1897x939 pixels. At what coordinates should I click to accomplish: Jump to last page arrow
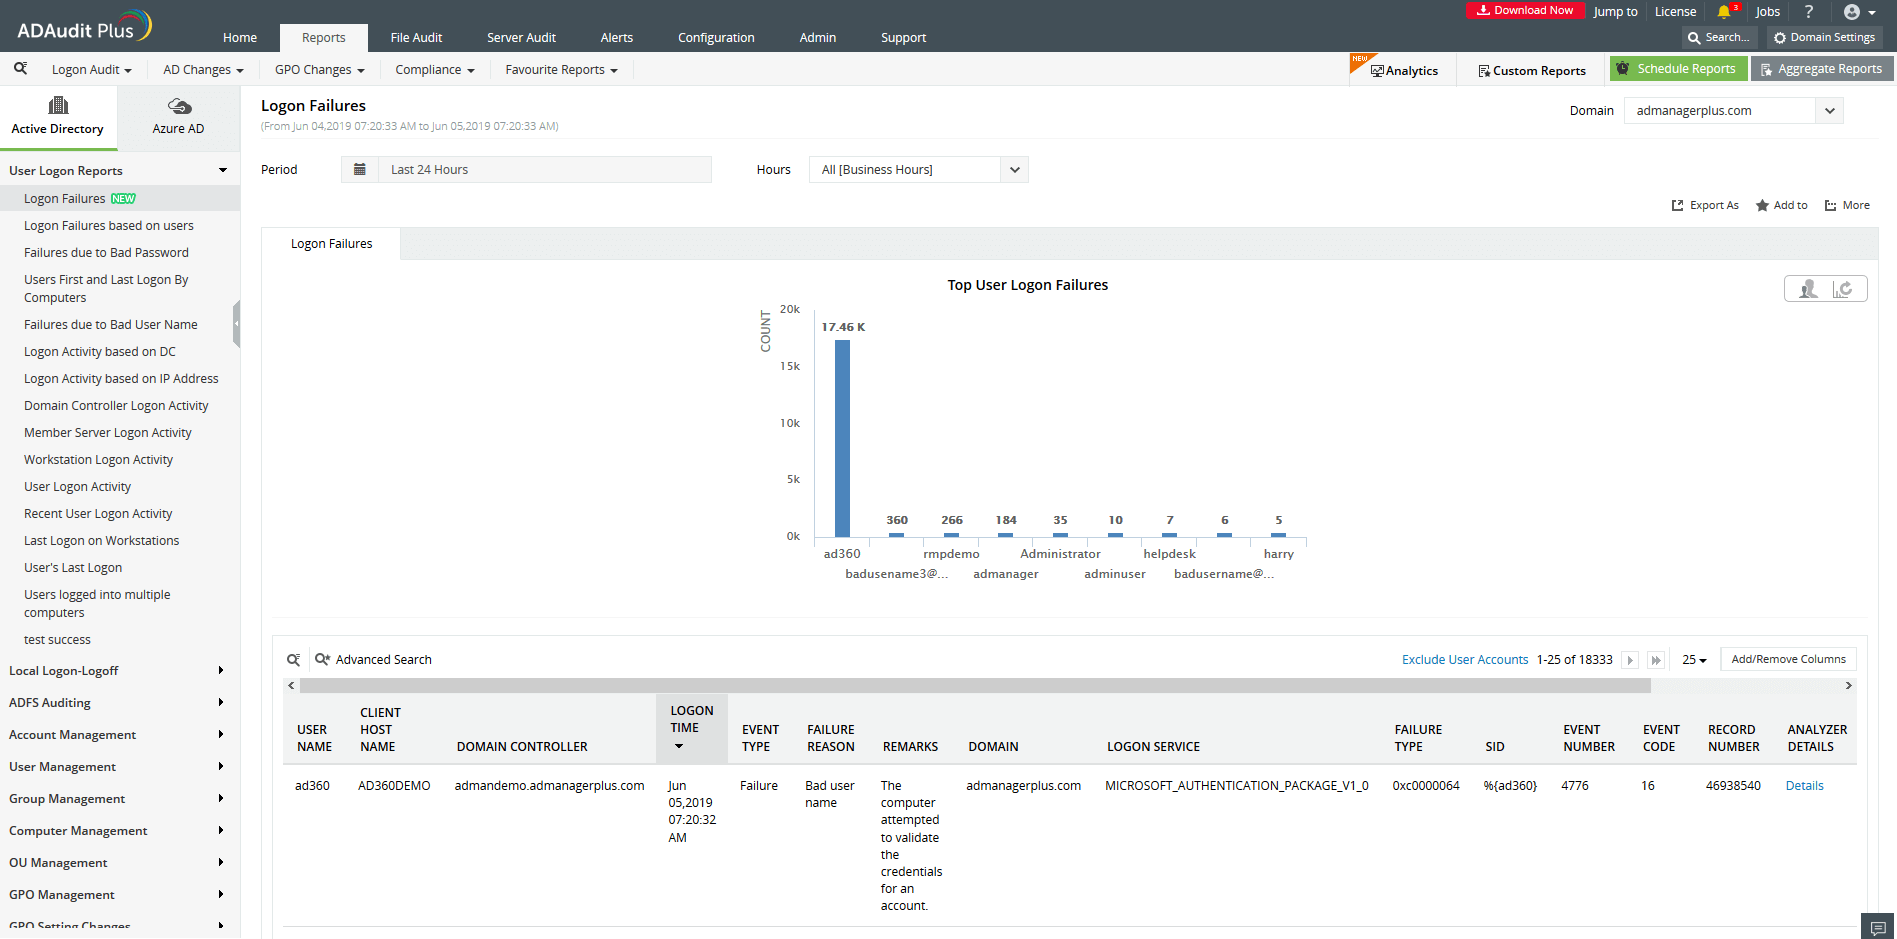[x=1656, y=660]
